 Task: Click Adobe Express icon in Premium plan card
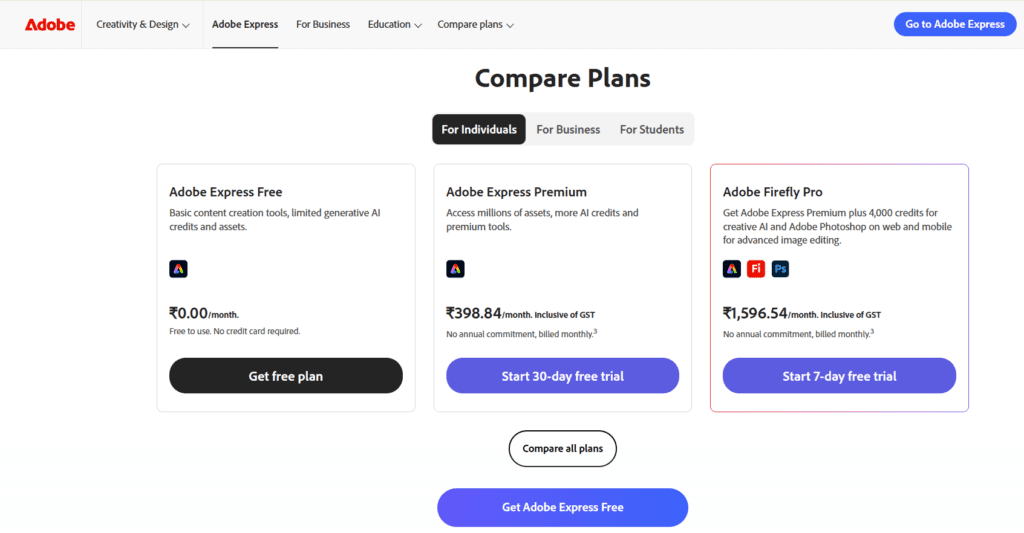(455, 268)
